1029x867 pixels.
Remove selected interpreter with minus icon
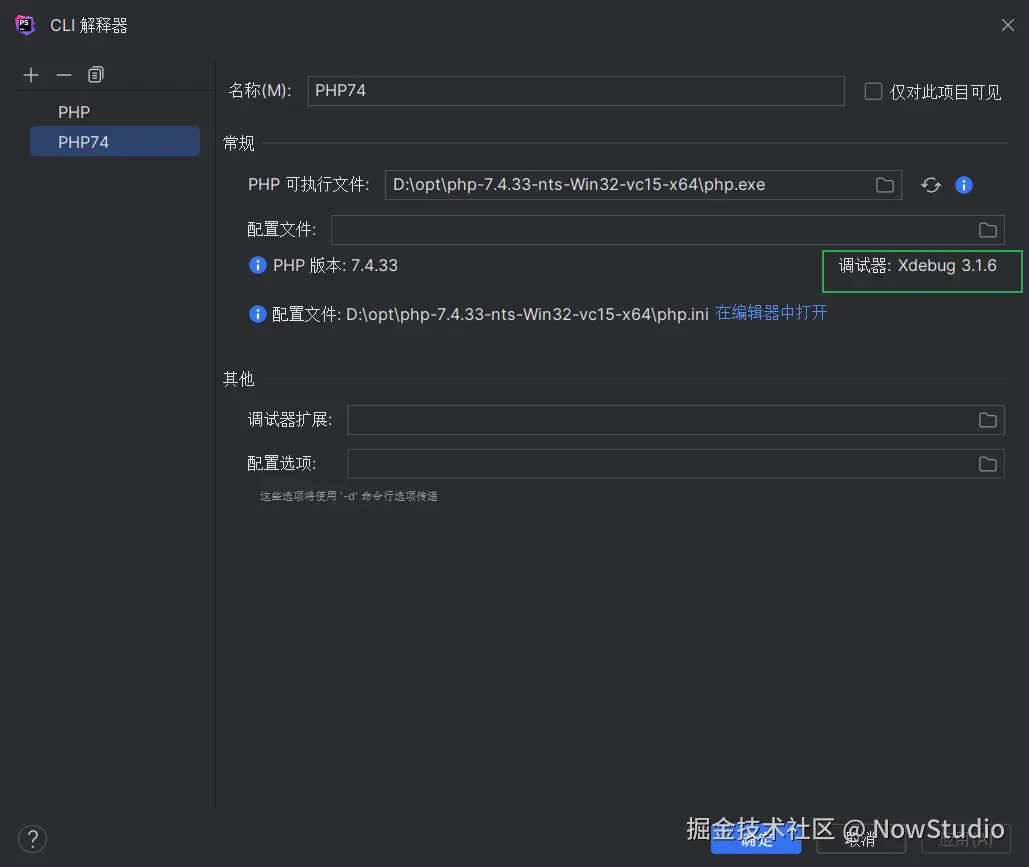pos(64,75)
